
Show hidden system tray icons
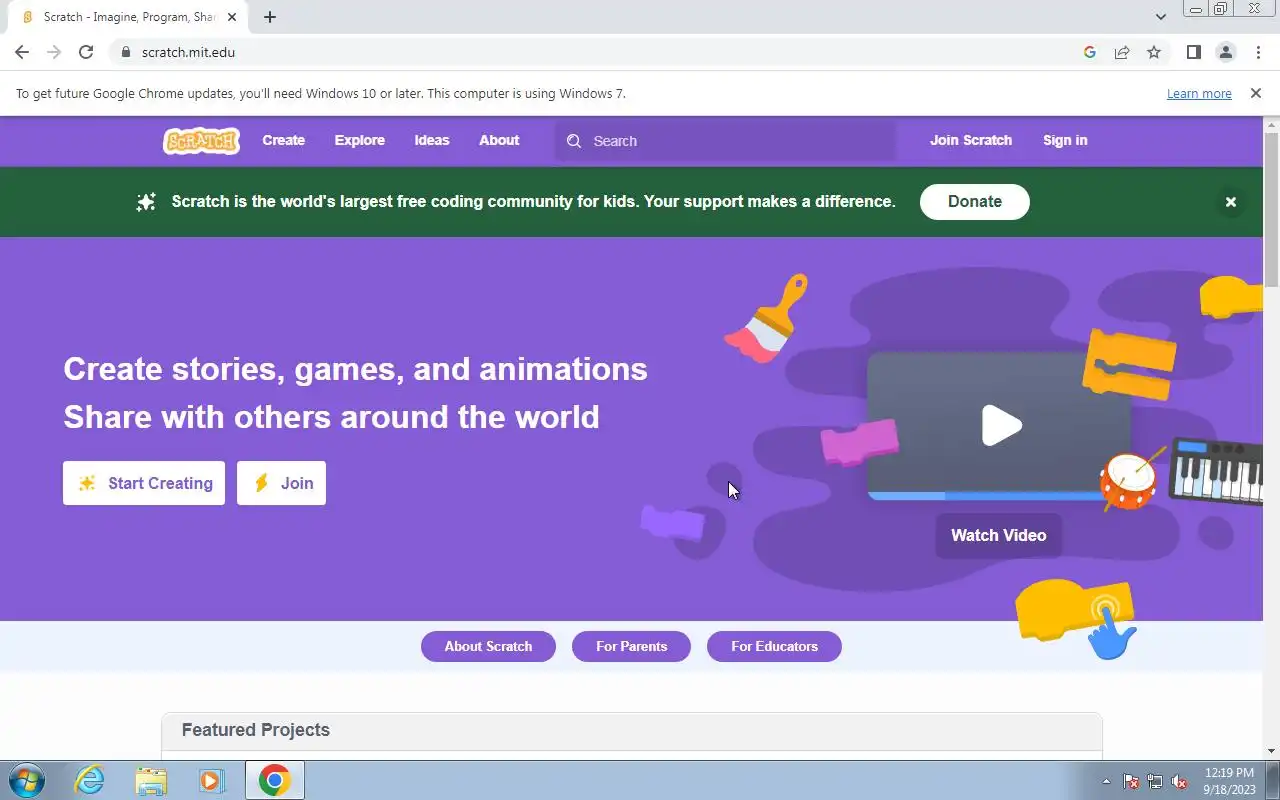pyautogui.click(x=1106, y=781)
